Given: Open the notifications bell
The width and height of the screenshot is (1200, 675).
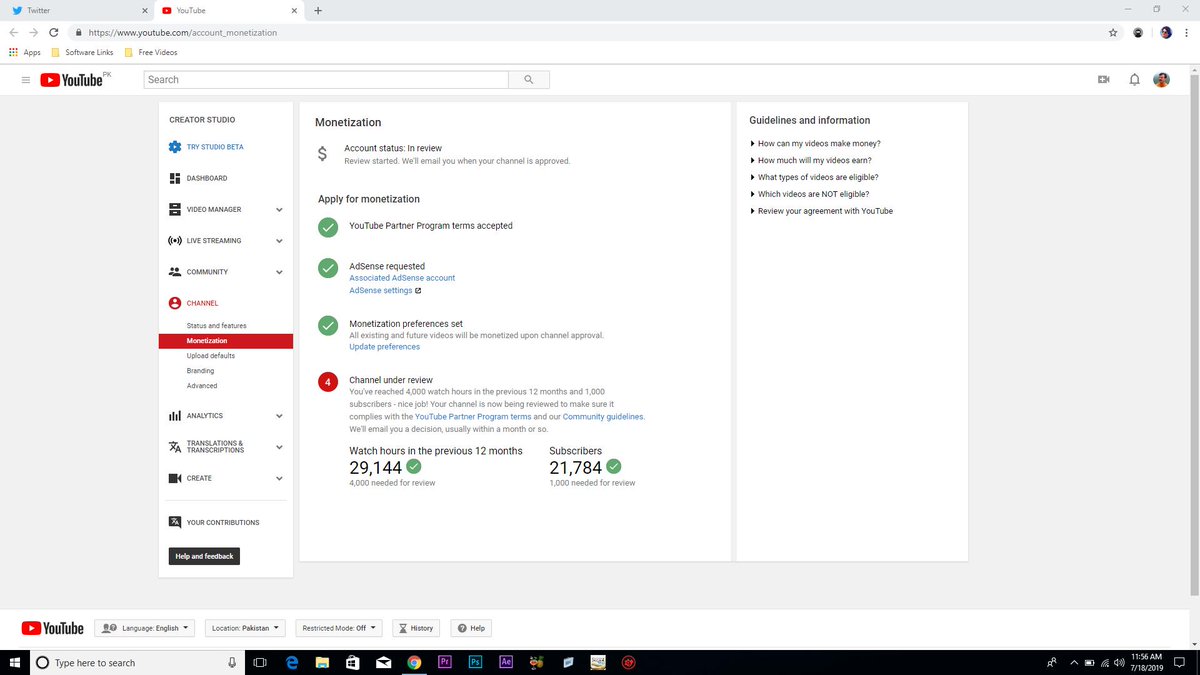Looking at the screenshot, I should (1134, 80).
